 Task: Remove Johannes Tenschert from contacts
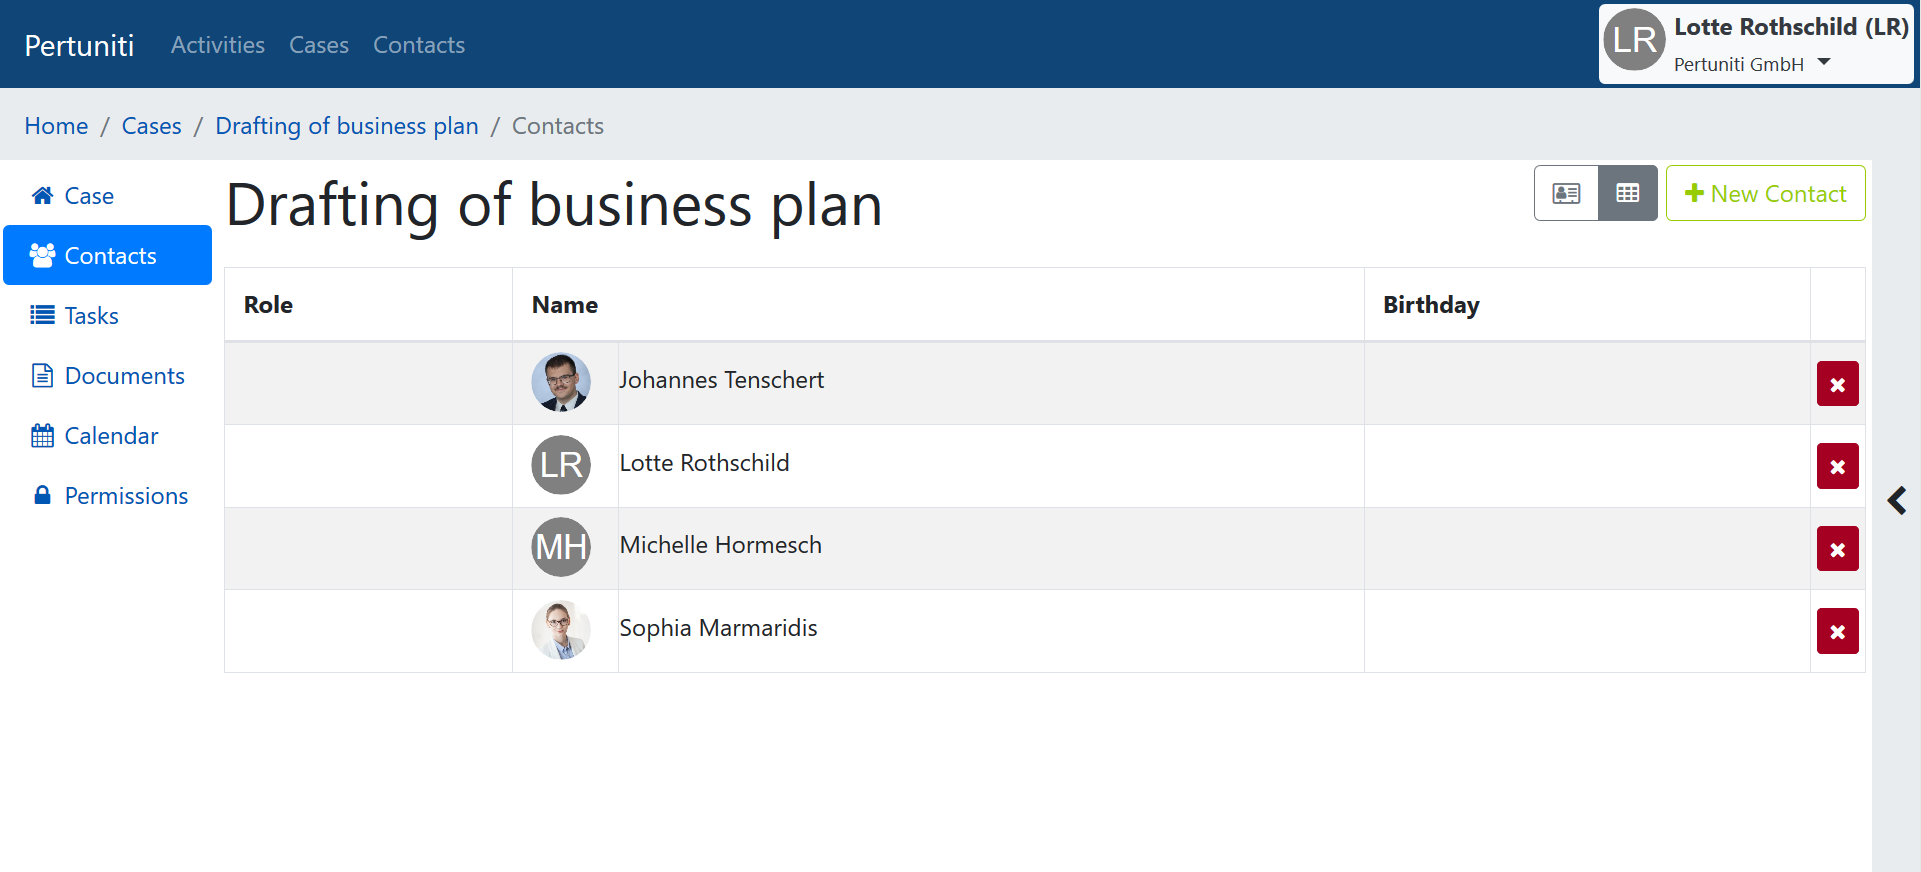click(x=1837, y=384)
